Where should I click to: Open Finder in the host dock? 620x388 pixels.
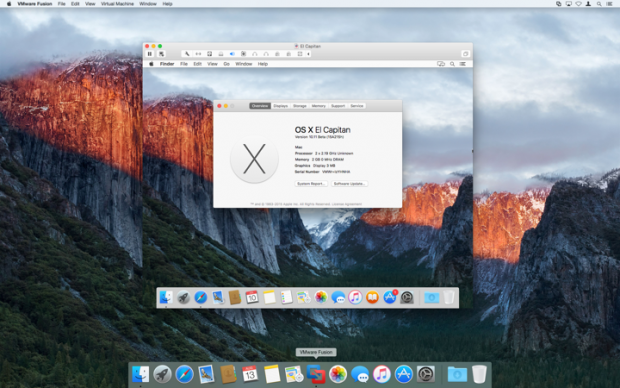[140, 374]
